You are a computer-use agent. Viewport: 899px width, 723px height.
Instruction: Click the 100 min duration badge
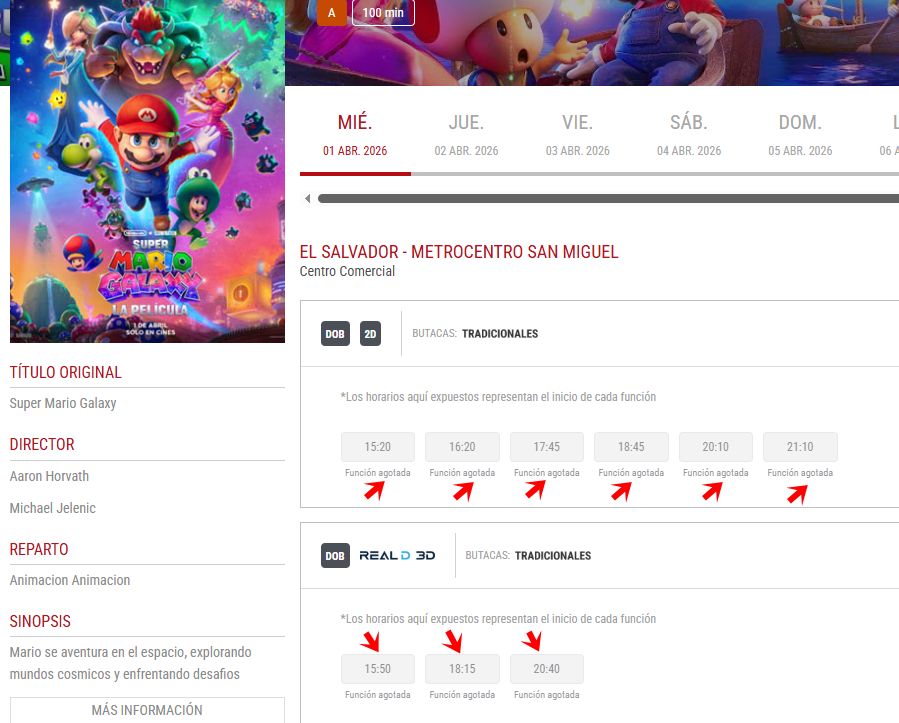(383, 13)
